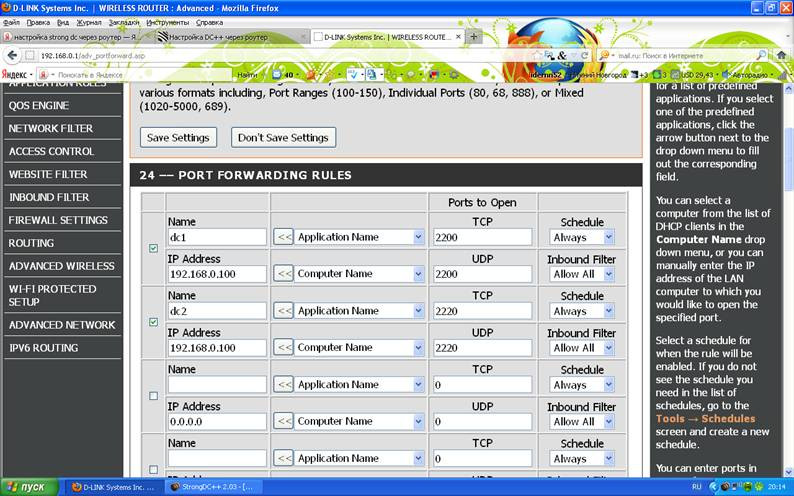The image size is (794, 496).
Task: Click the TCP port field containing 2200
Action: click(482, 237)
